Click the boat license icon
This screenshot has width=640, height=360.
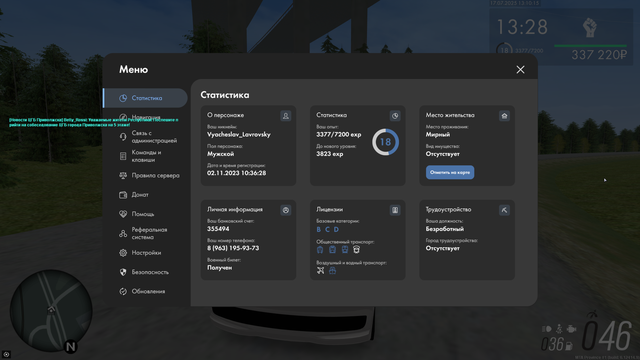(x=332, y=270)
